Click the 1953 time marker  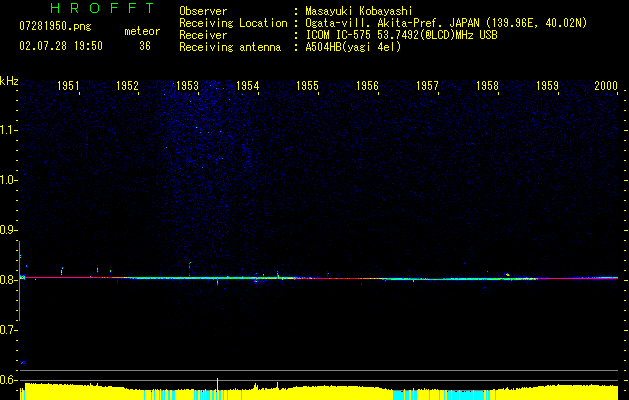tap(187, 86)
